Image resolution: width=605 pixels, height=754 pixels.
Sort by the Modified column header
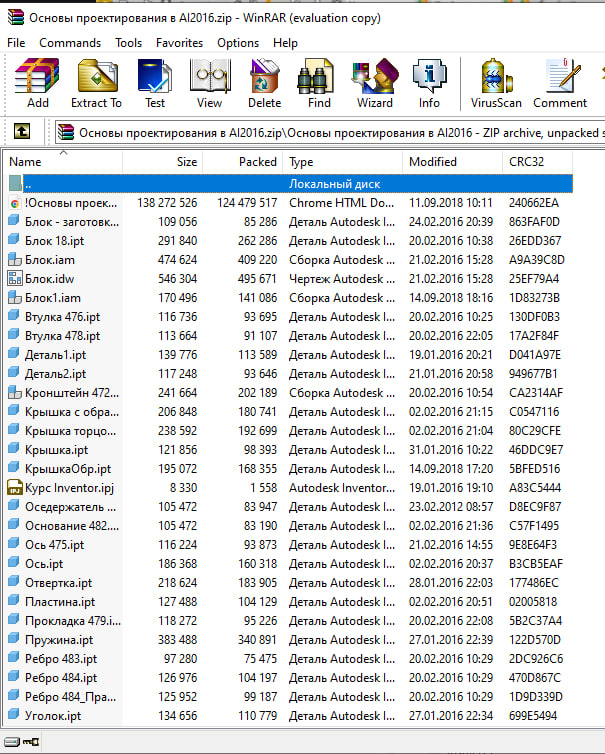coord(453,162)
